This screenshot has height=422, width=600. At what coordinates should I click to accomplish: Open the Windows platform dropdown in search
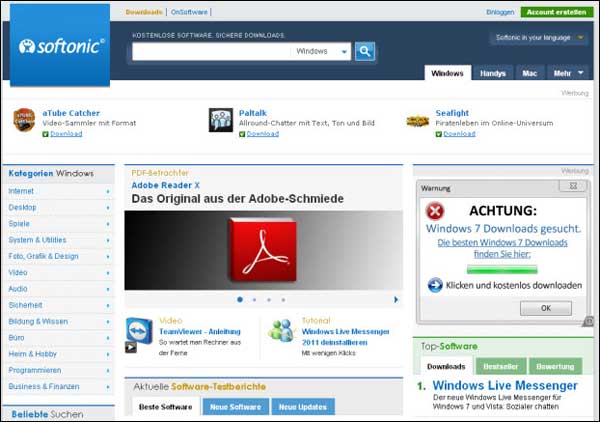[x=320, y=51]
